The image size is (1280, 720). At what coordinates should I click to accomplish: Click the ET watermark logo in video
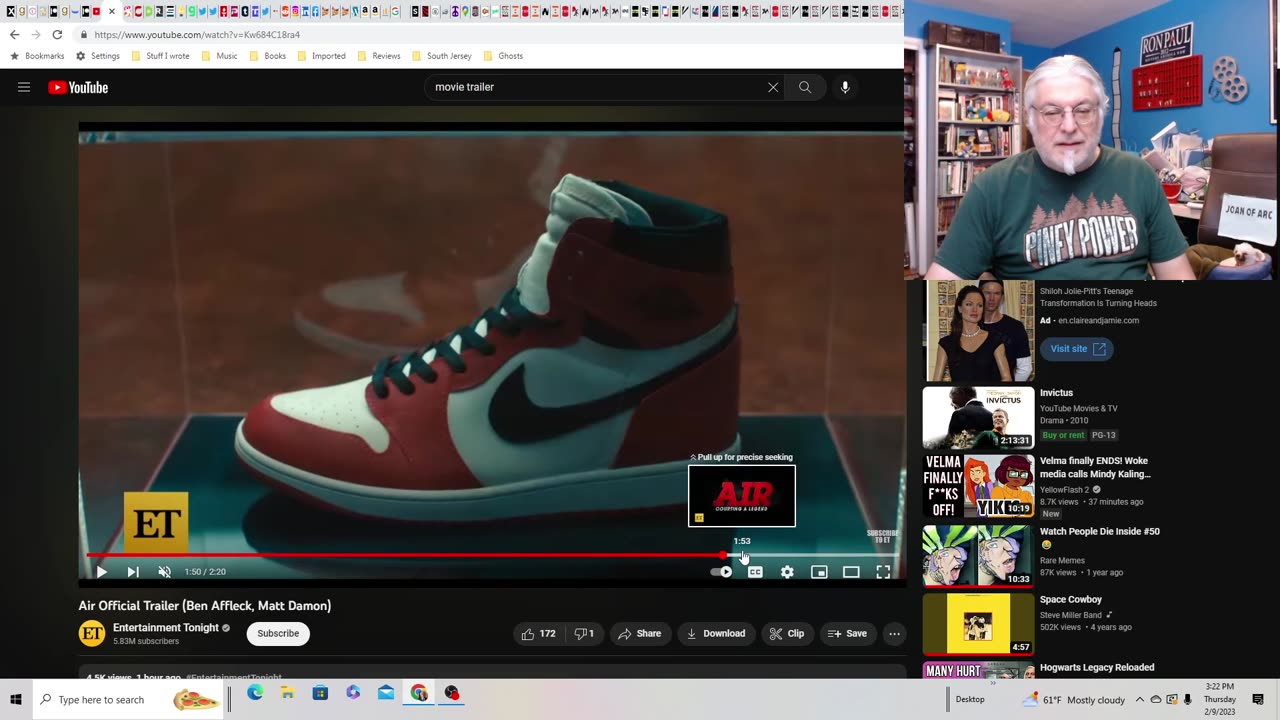[156, 523]
